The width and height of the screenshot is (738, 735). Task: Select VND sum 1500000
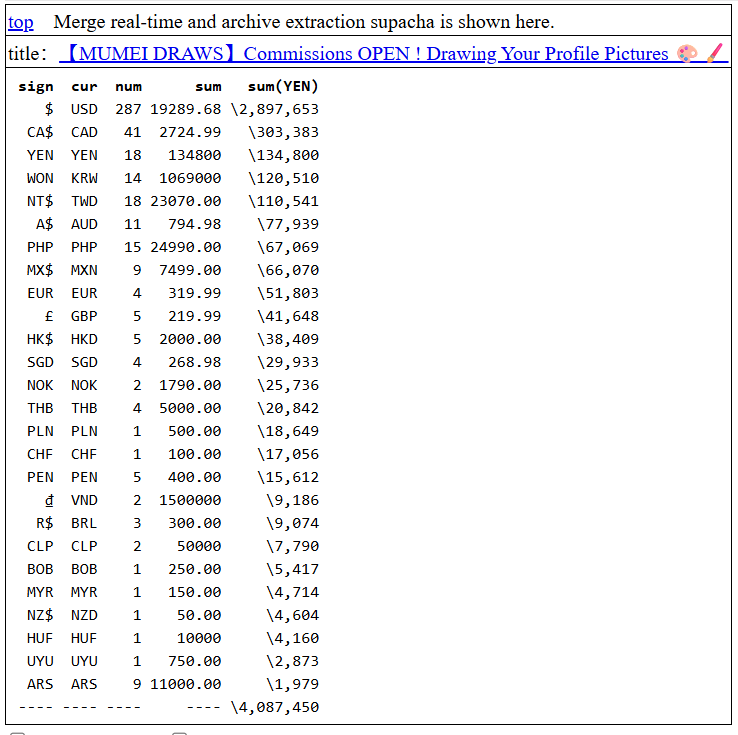(x=190, y=500)
